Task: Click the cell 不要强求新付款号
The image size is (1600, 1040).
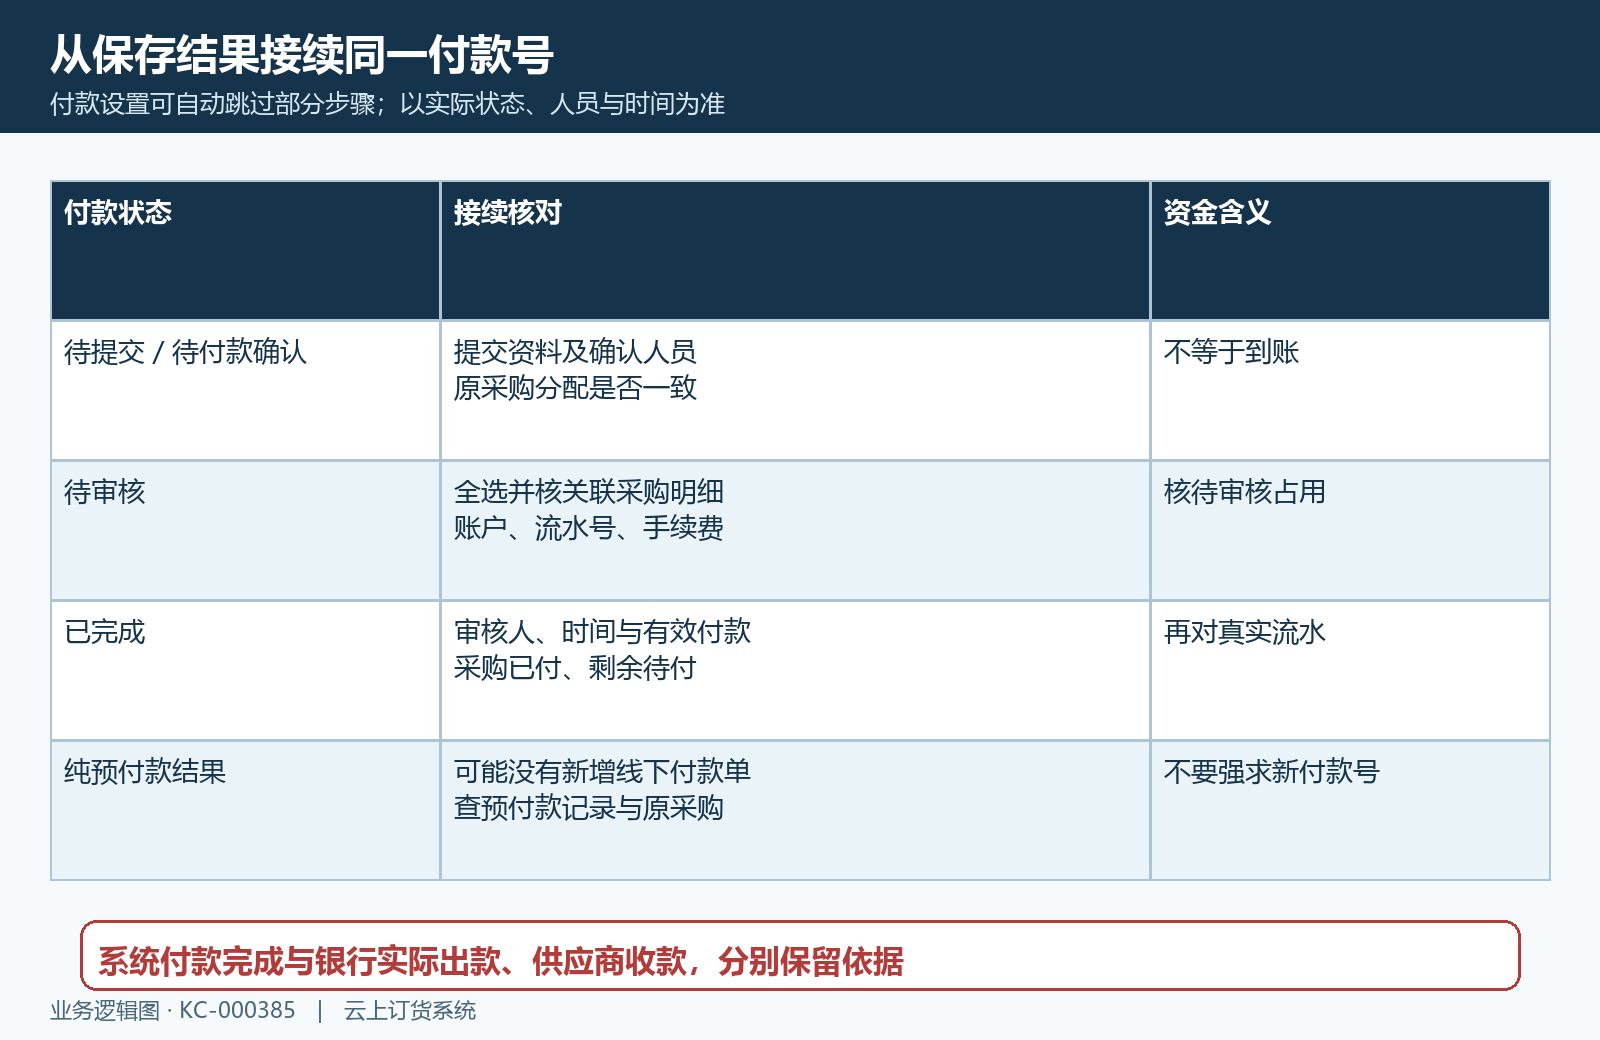Action: (1350, 810)
